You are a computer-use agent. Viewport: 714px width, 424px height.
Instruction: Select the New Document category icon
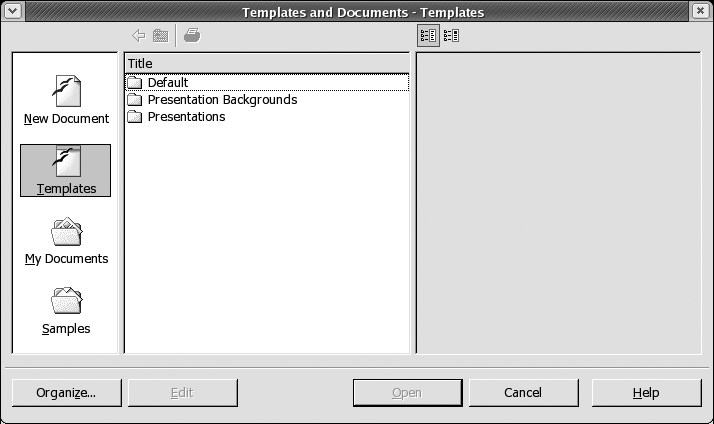(x=66, y=91)
